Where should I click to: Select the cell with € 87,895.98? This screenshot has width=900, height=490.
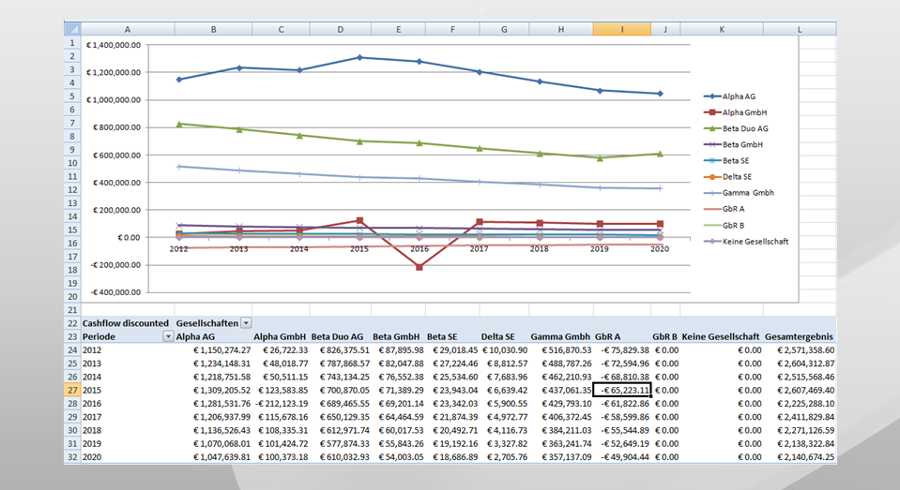(x=398, y=350)
